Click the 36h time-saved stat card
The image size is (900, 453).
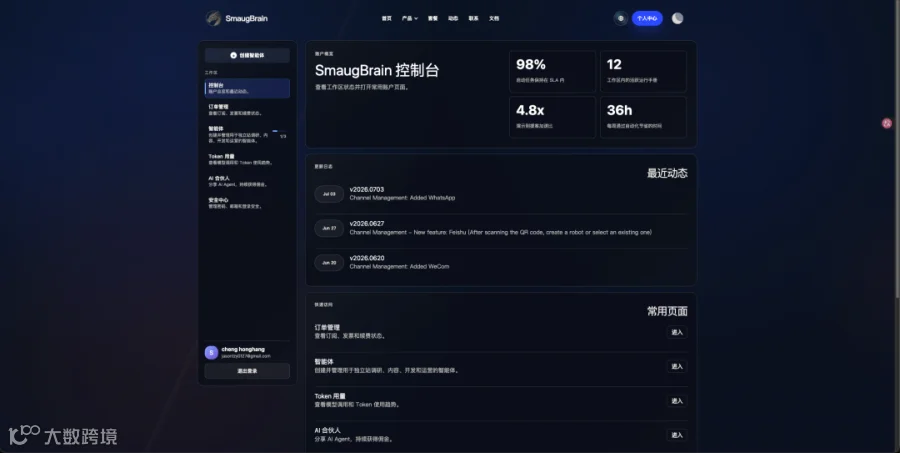[643, 117]
